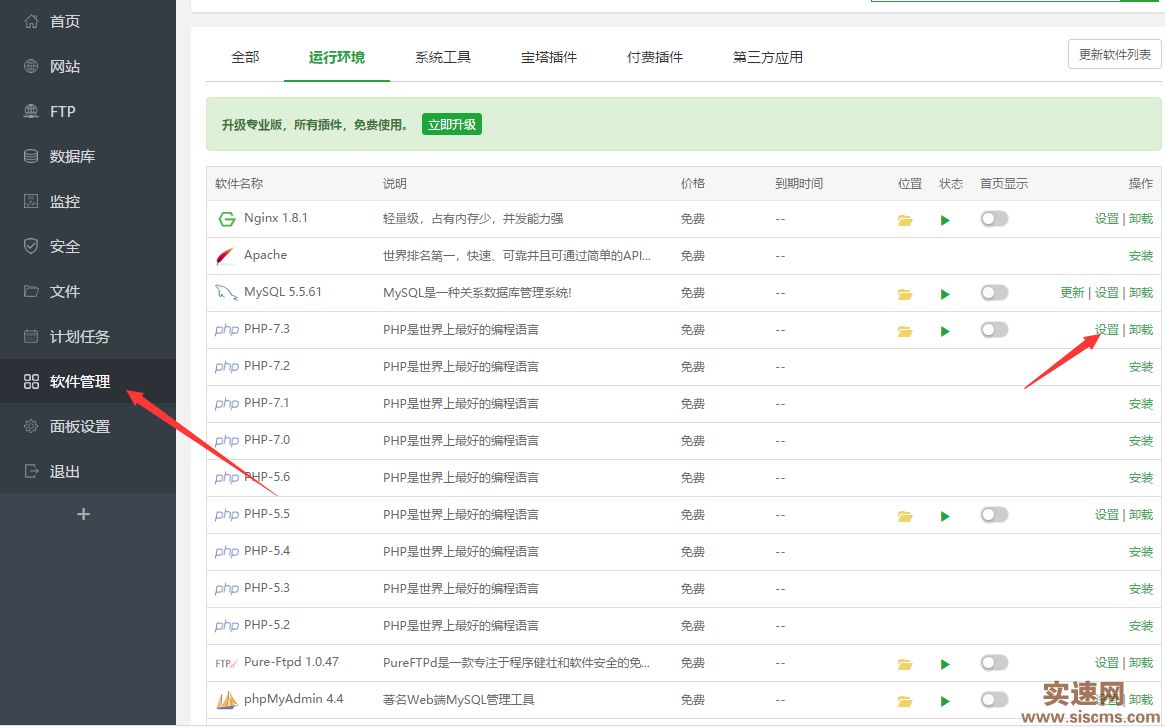Image resolution: width=1165 pixels, height=728 pixels.
Task: Open 设置 for PHP-7.3
Action: [x=1106, y=329]
